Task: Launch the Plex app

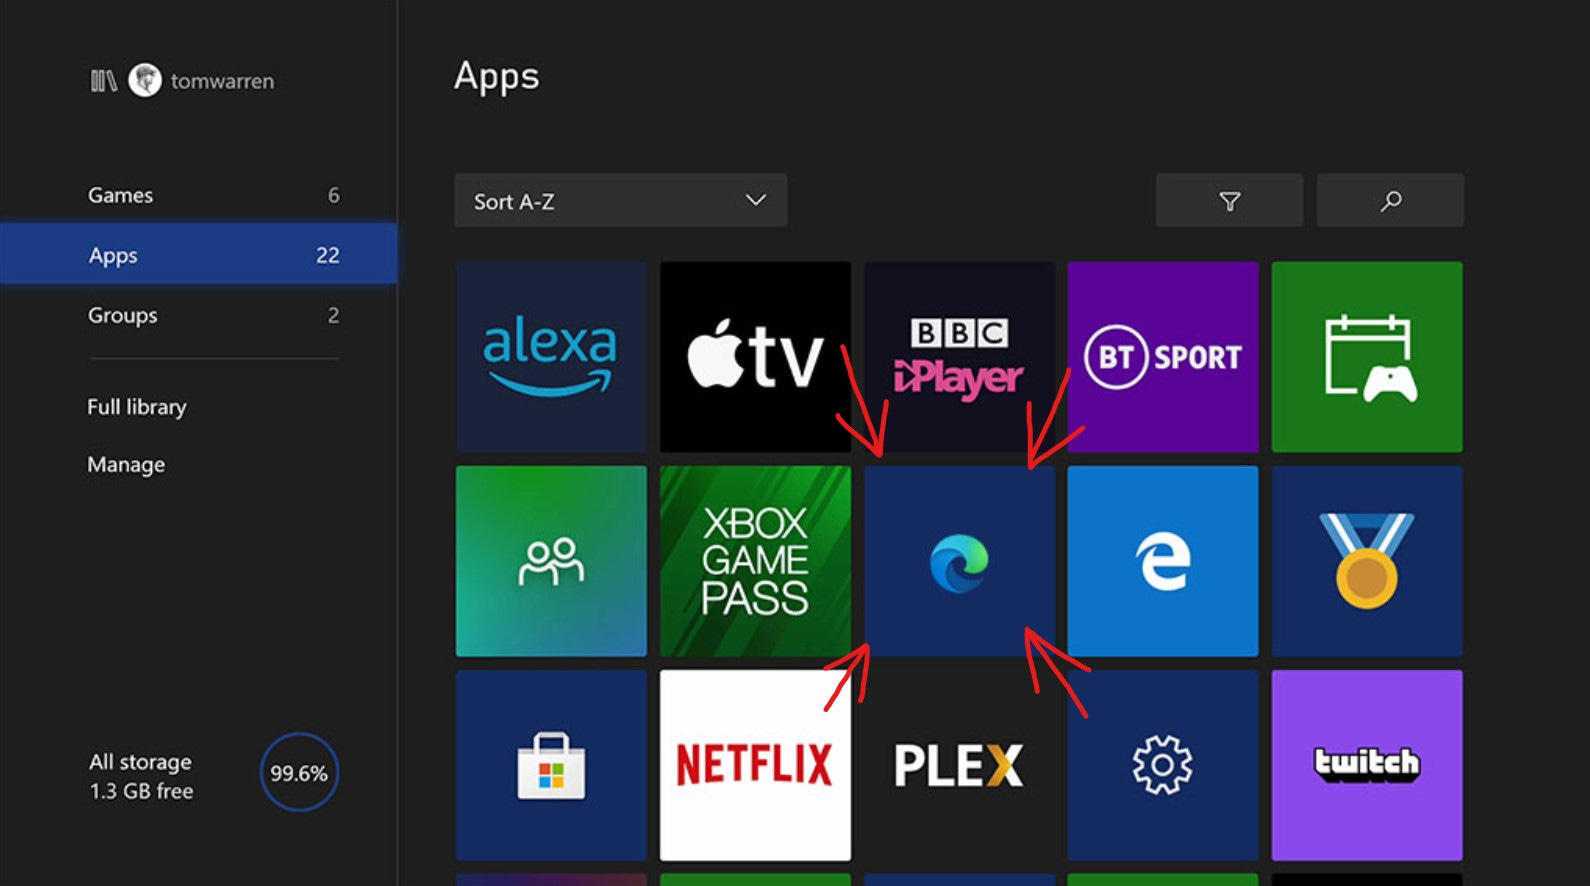Action: [959, 765]
